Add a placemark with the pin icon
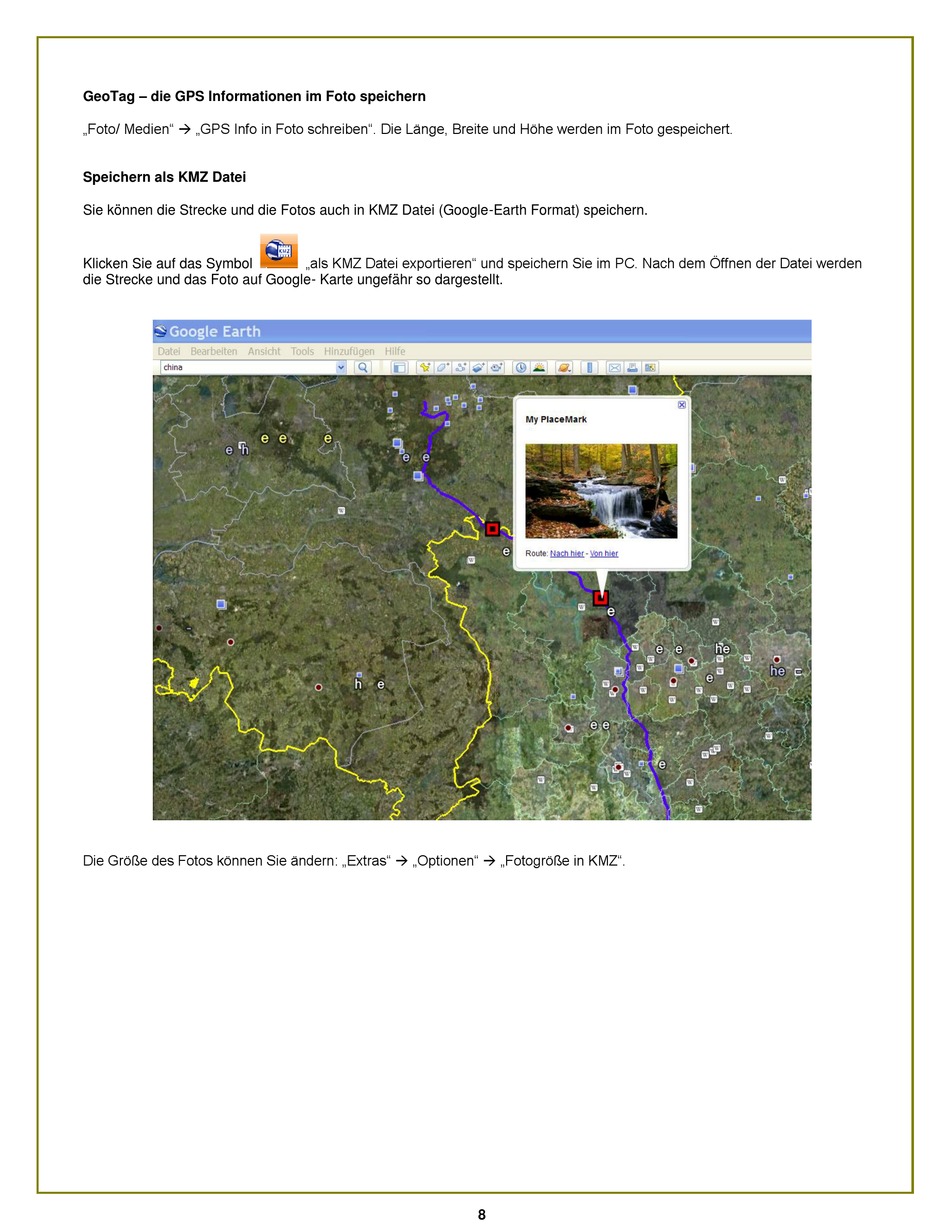The image size is (950, 1229). click(x=425, y=367)
